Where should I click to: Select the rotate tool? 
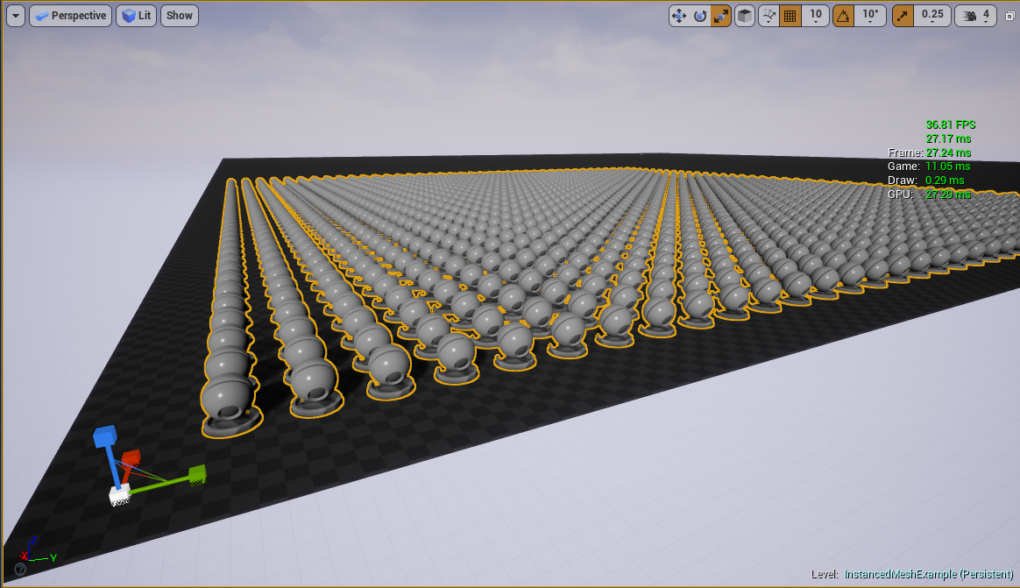(700, 16)
